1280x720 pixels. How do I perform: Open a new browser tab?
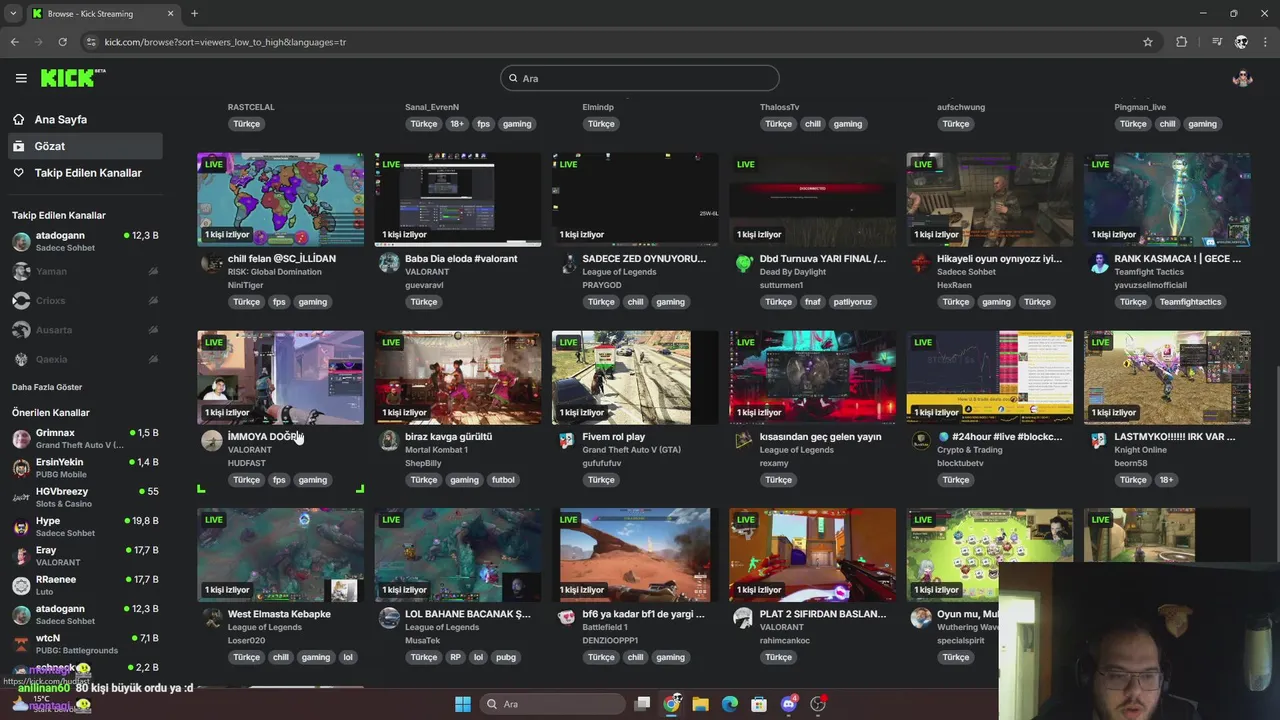point(194,14)
